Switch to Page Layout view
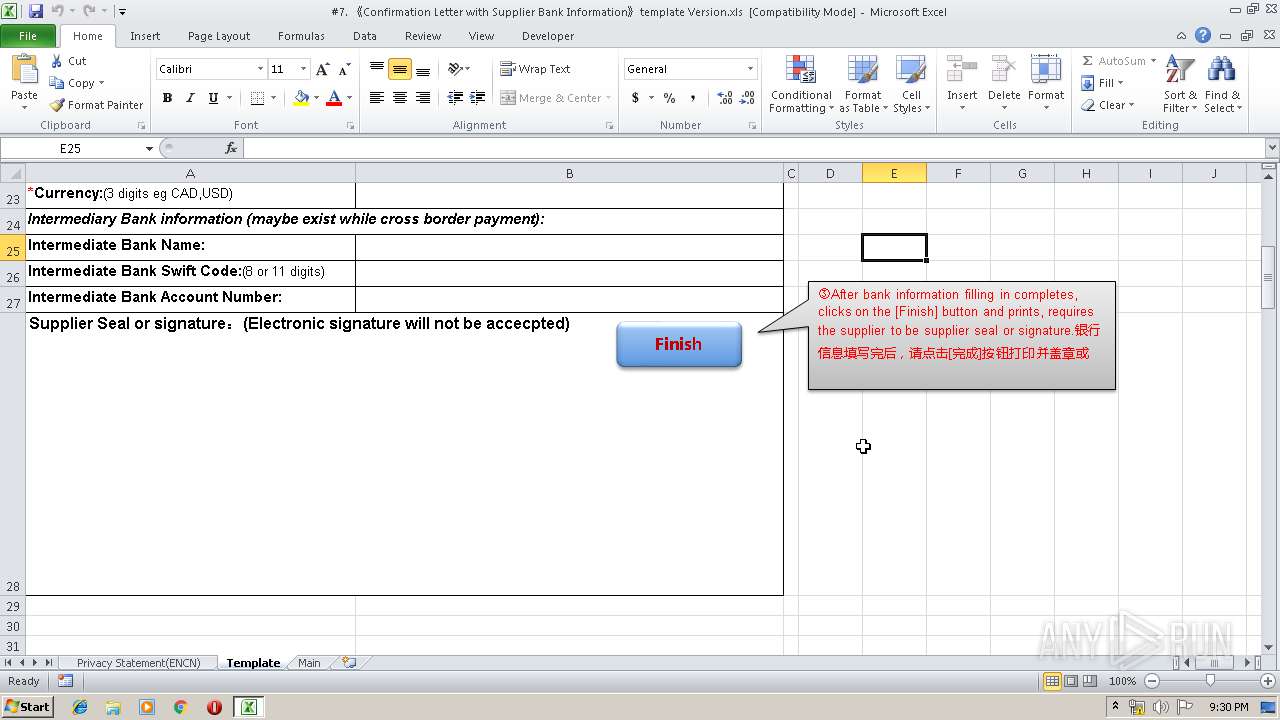The height and width of the screenshot is (720, 1280). (x=1071, y=681)
